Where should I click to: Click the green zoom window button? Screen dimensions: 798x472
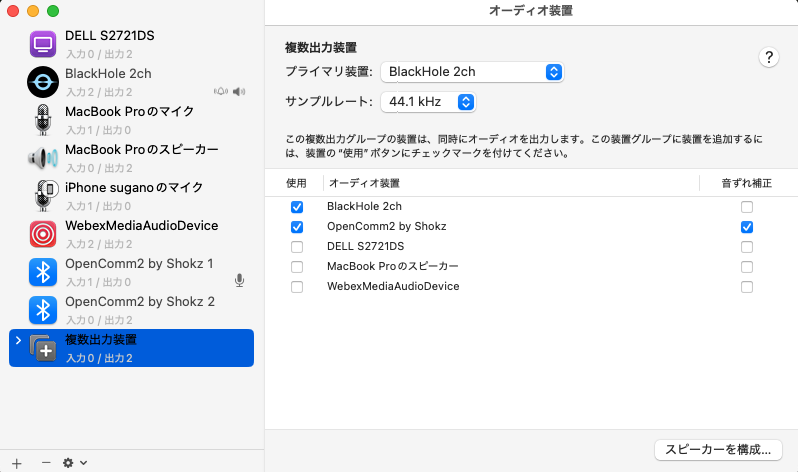click(x=53, y=11)
